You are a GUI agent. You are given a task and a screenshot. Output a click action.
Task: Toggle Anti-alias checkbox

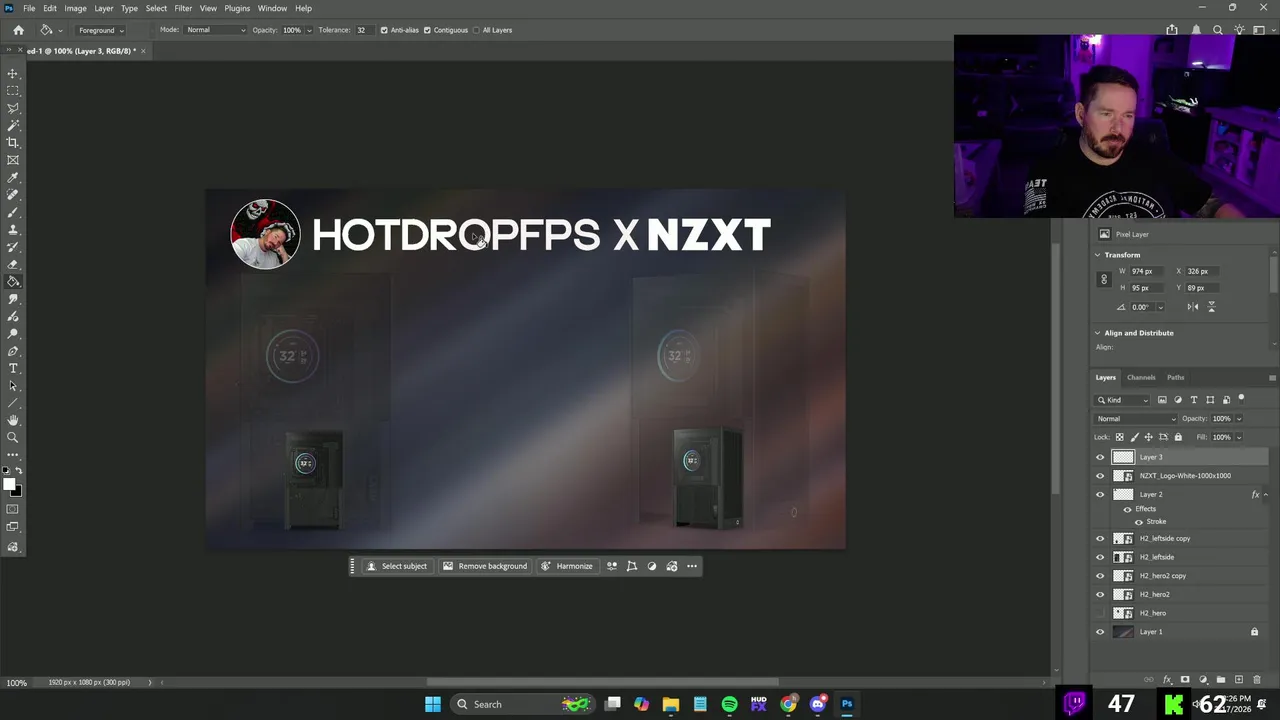tap(384, 30)
